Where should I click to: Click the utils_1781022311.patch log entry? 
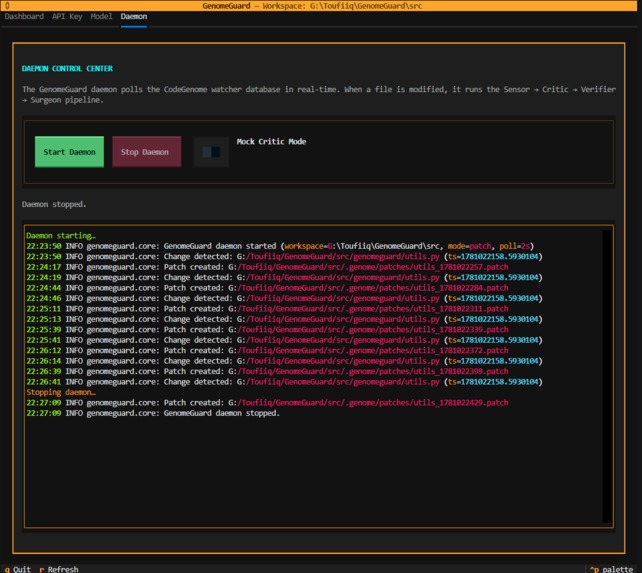tap(267, 309)
